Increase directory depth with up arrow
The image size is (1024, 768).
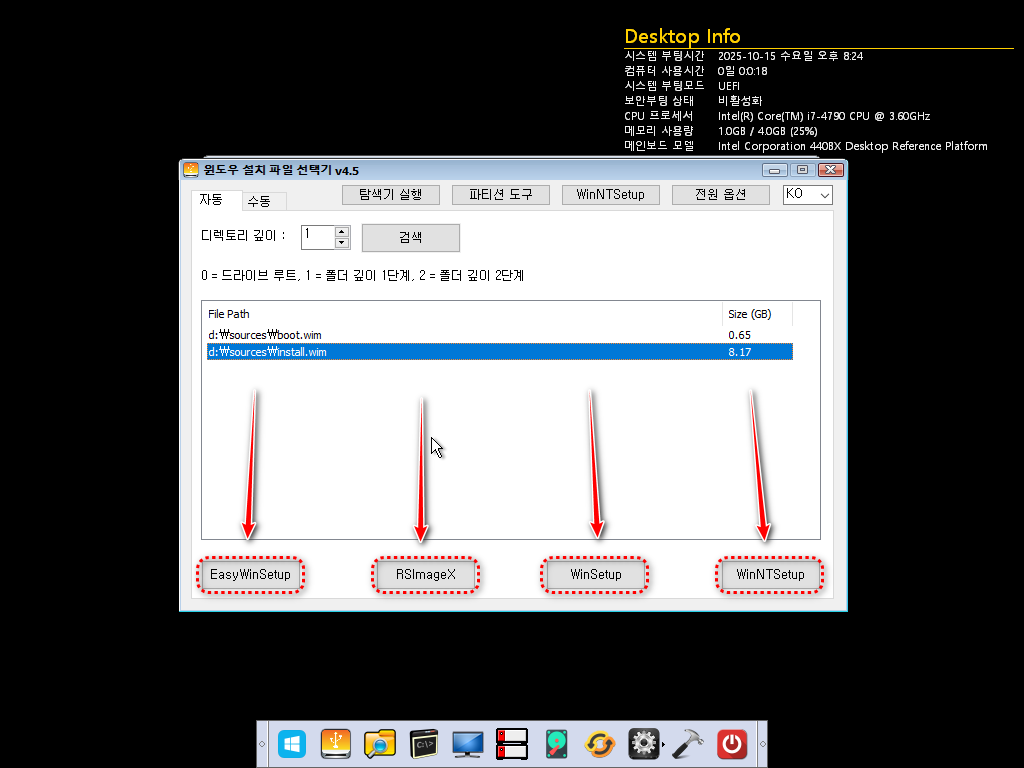tap(342, 232)
